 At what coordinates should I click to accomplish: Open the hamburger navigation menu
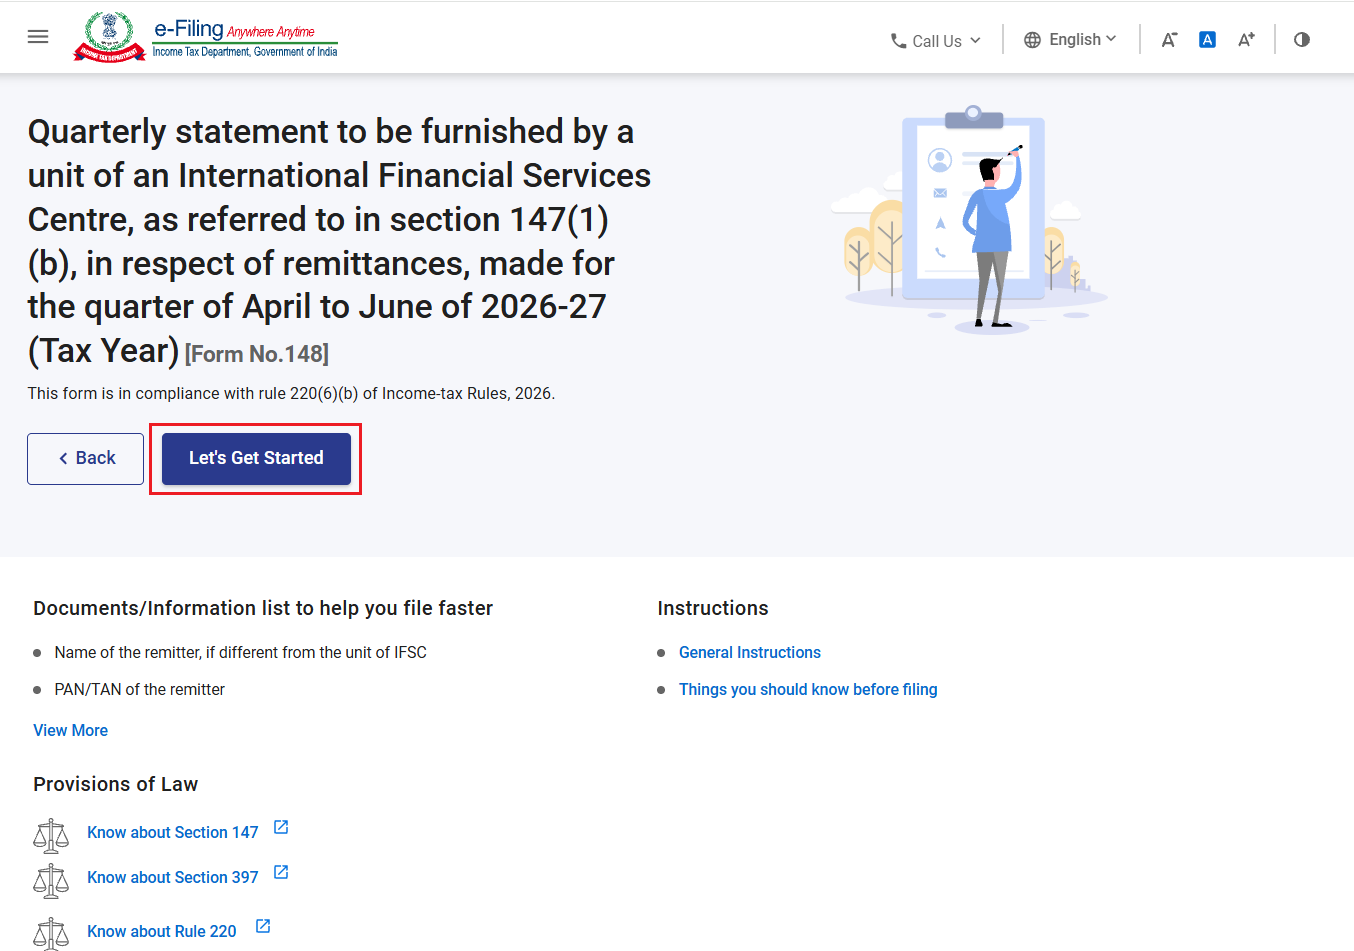coord(38,37)
